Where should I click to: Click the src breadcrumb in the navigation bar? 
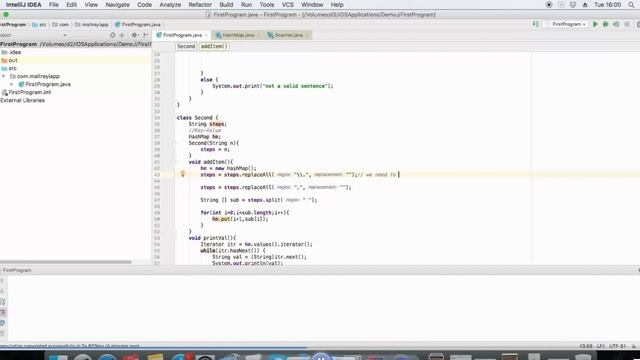pyautogui.click(x=39, y=24)
